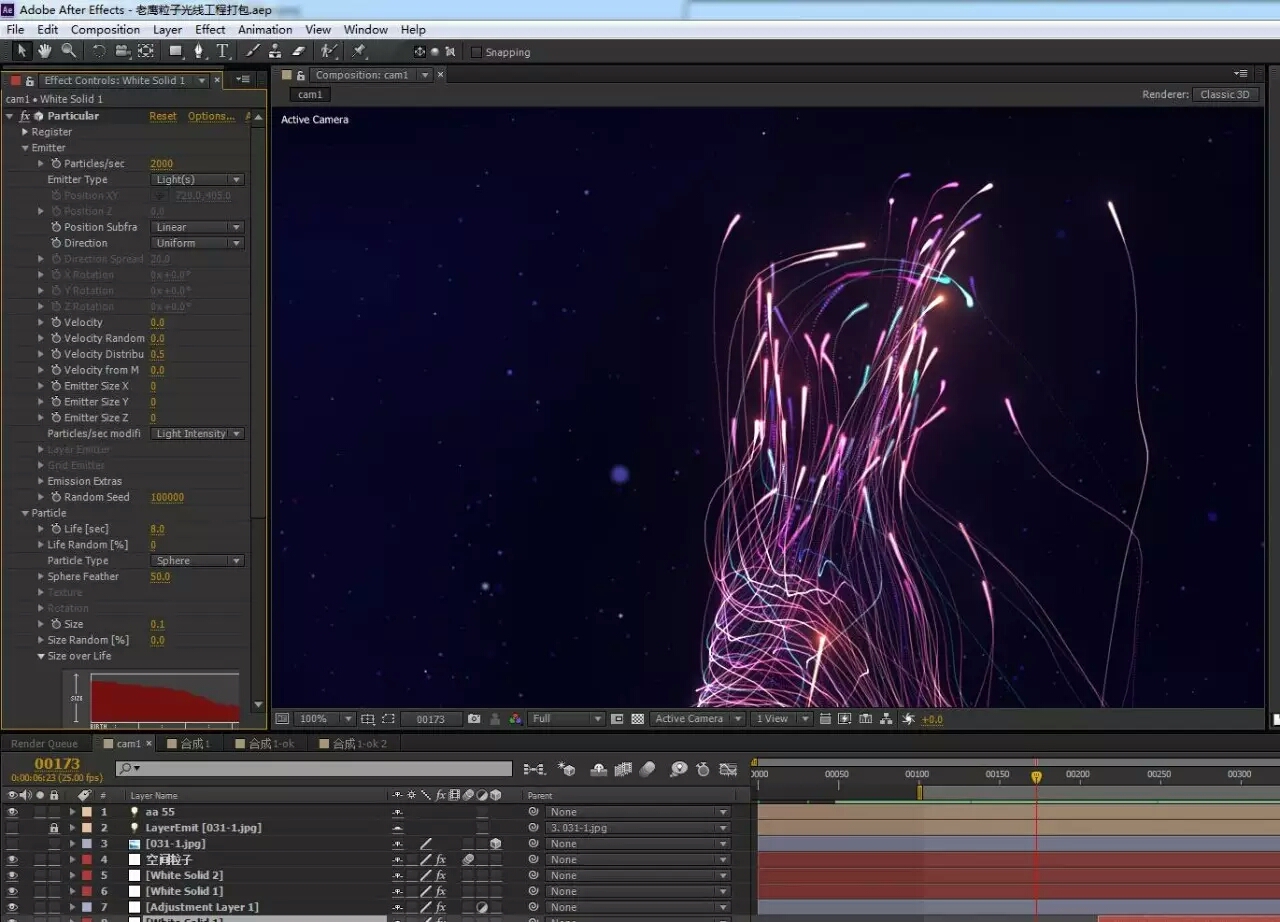Choose the Pen tool
The width and height of the screenshot is (1280, 922).
tap(198, 51)
